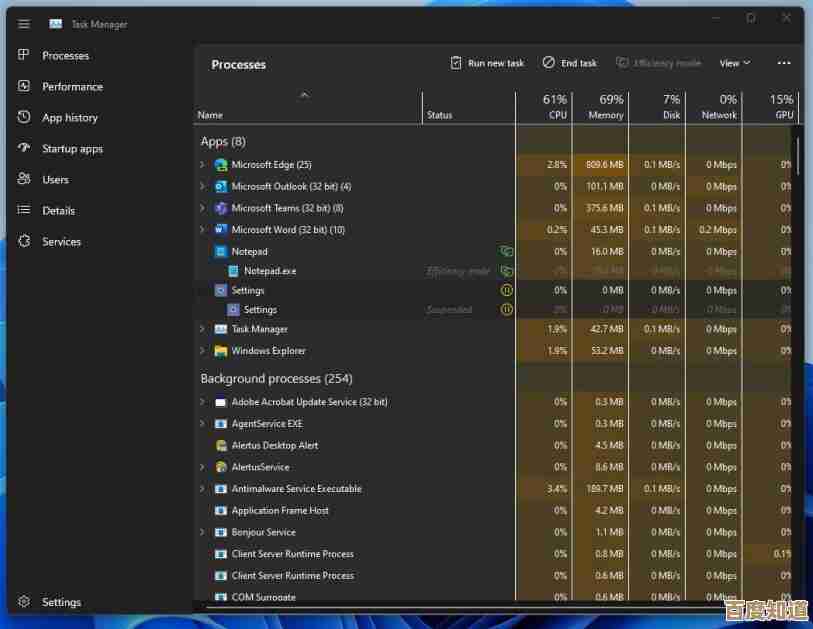
Task: Open the Users section
Action: click(x=57, y=179)
